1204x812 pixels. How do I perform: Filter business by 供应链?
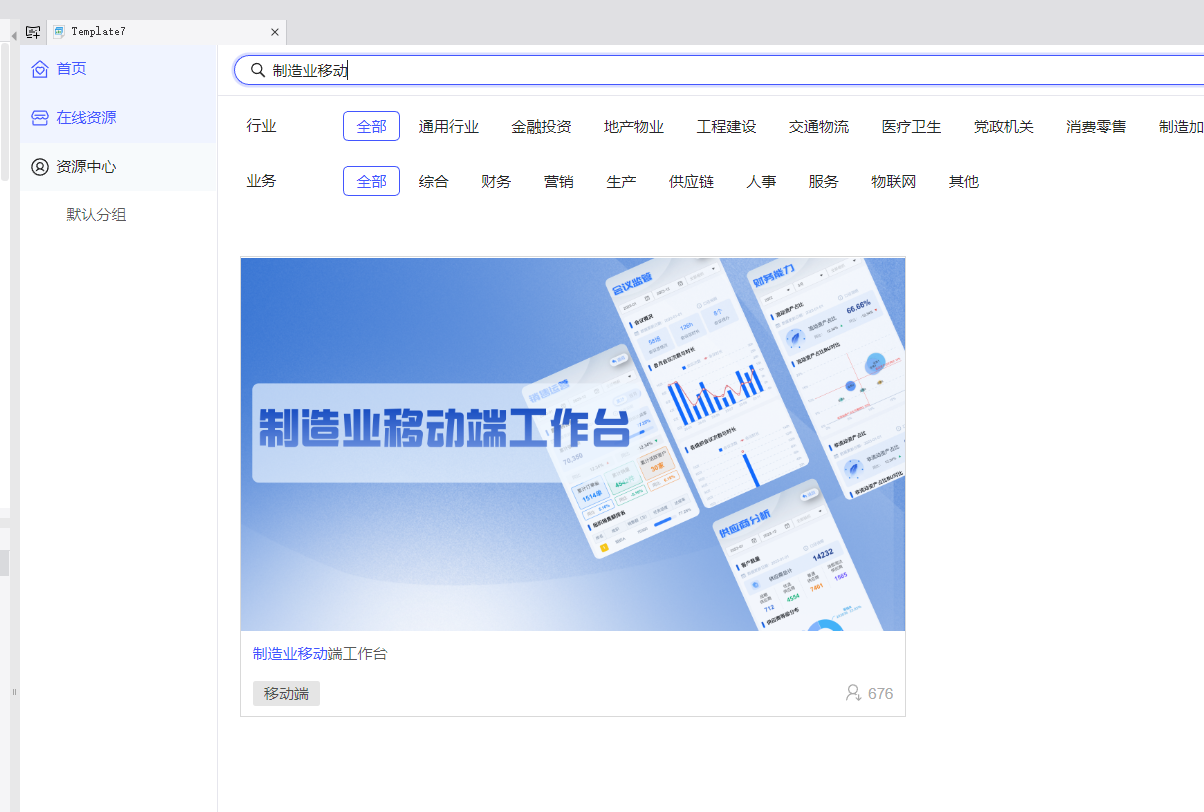coord(691,182)
